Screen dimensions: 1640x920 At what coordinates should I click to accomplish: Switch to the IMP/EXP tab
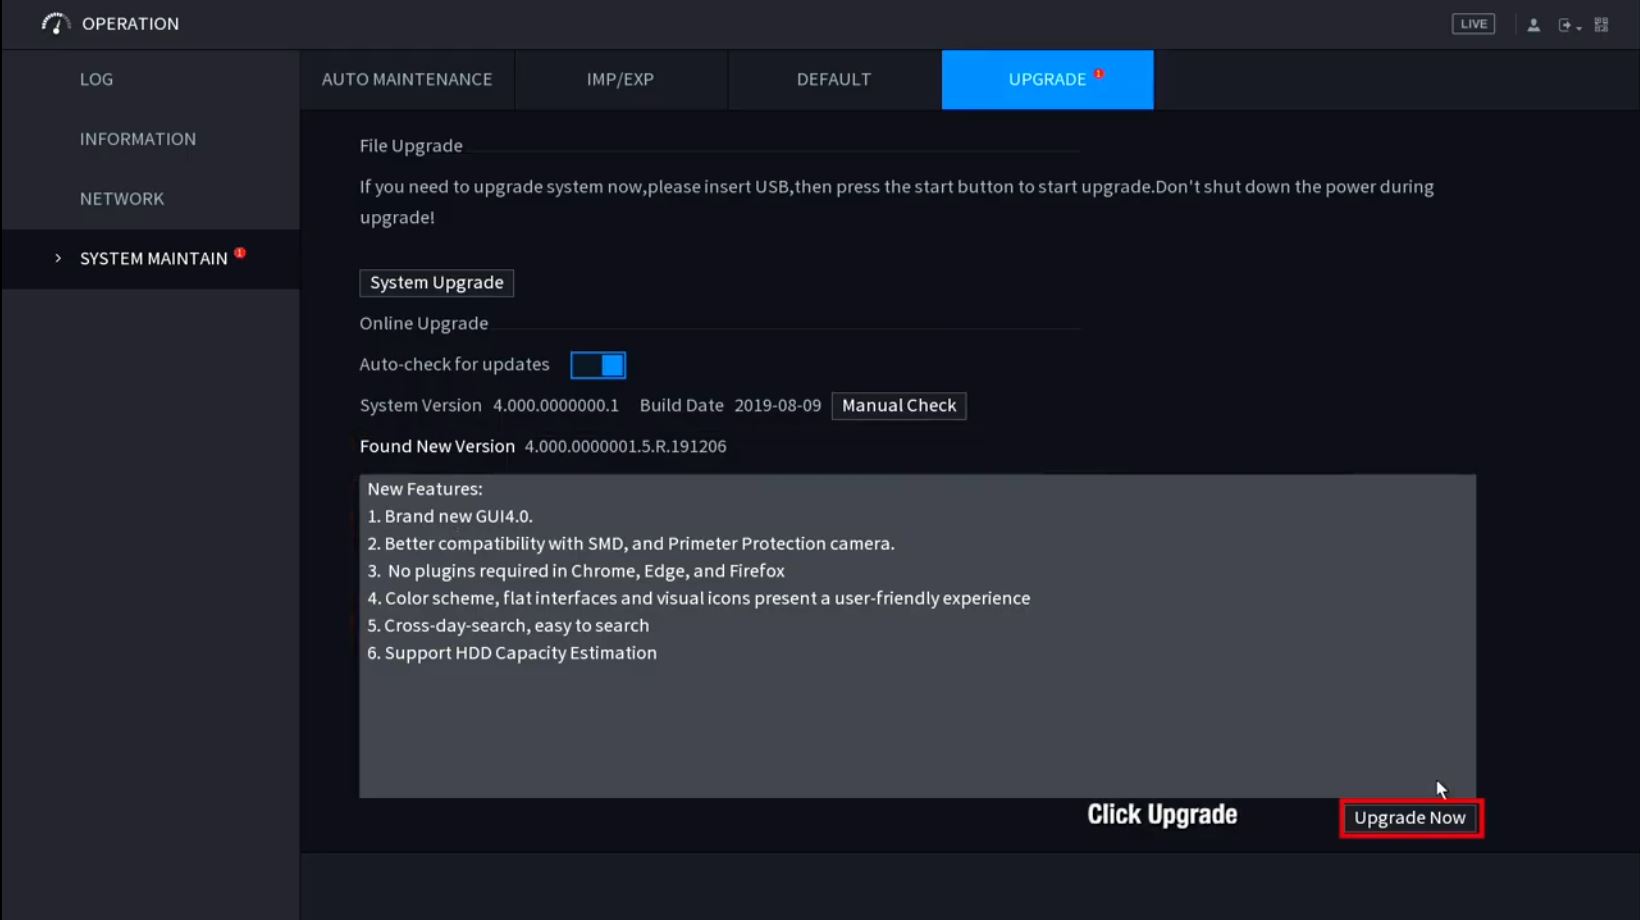(620, 79)
